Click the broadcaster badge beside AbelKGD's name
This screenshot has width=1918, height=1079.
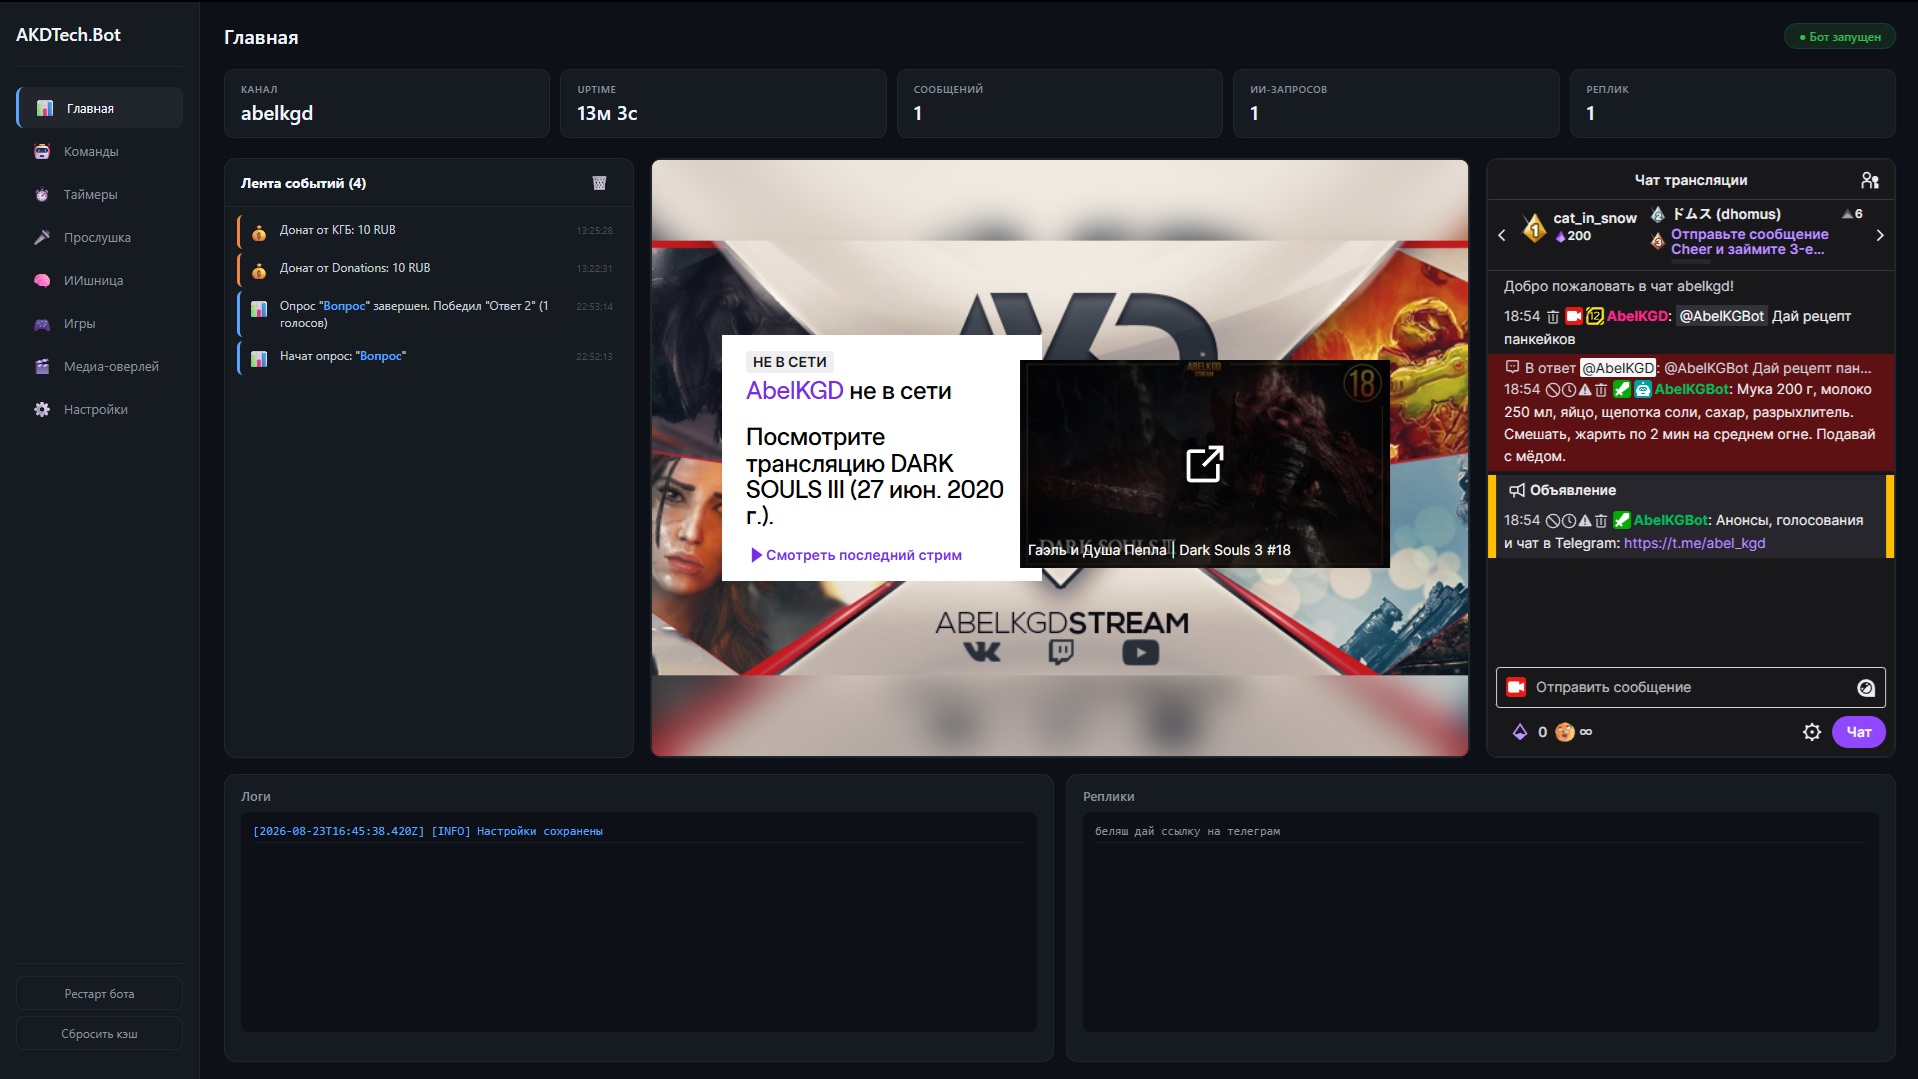tap(1574, 316)
